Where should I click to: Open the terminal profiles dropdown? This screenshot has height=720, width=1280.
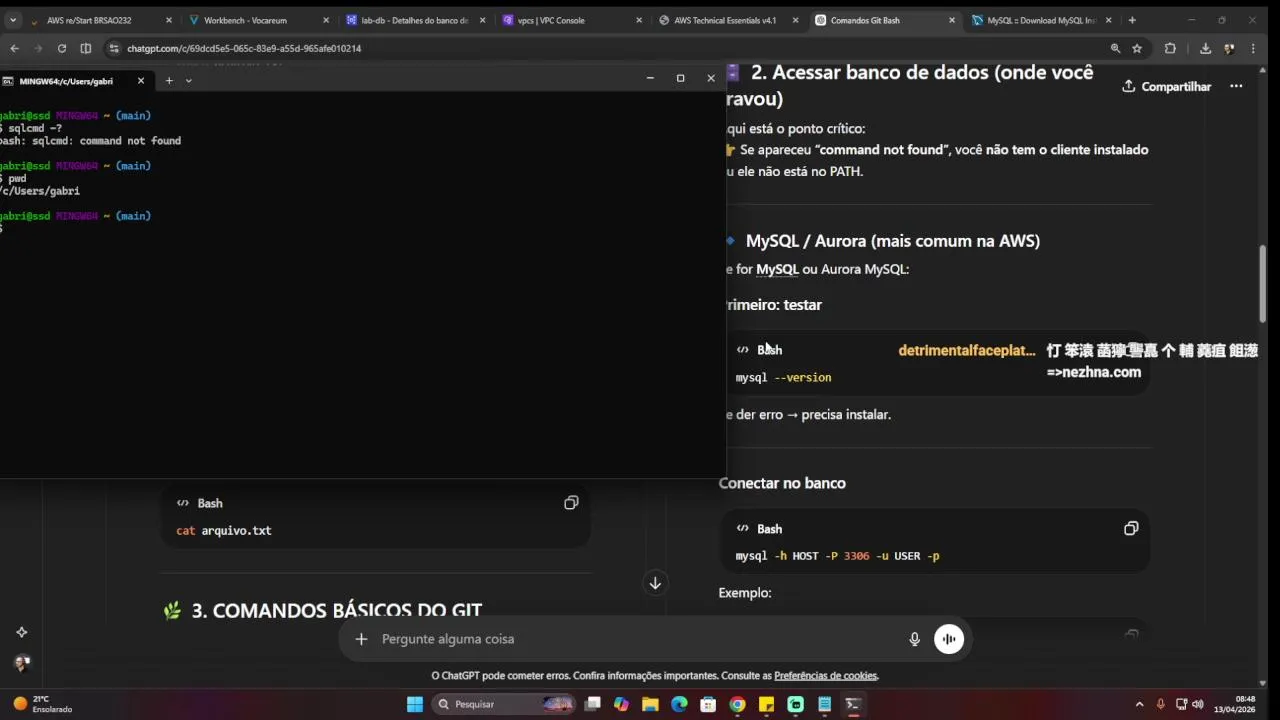pyautogui.click(x=188, y=80)
